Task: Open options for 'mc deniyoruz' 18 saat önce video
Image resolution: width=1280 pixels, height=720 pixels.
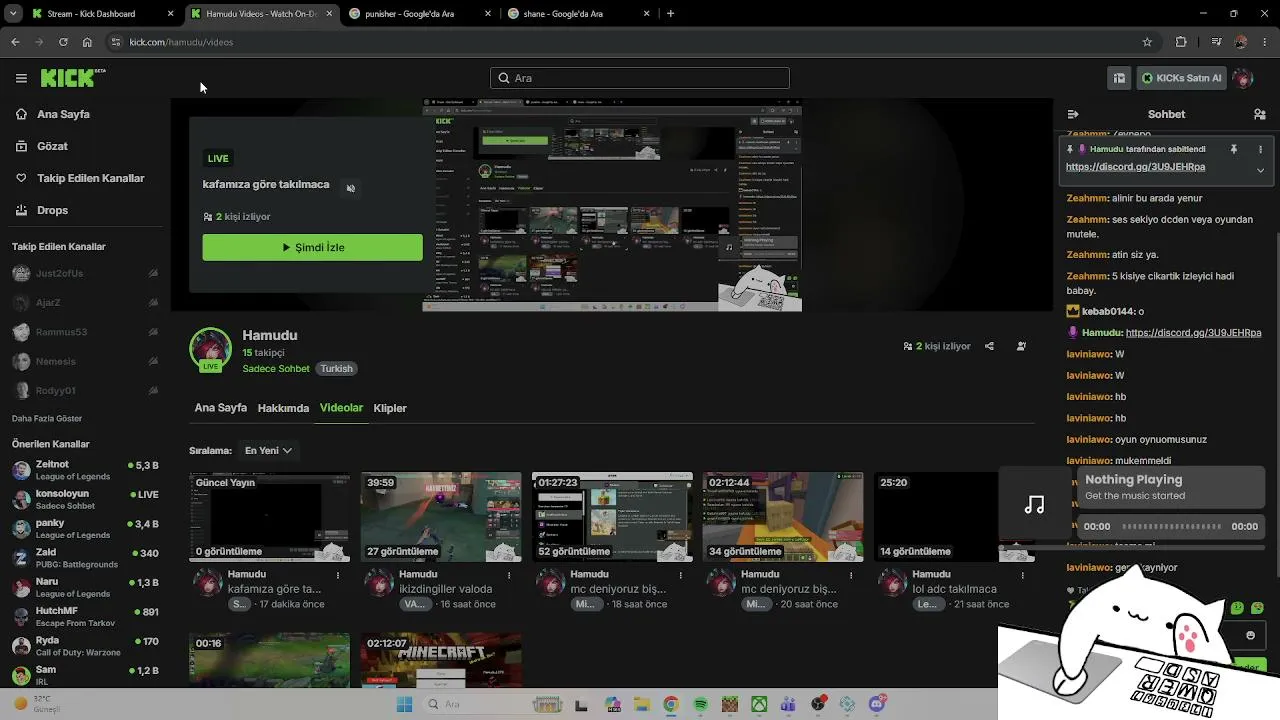Action: click(680, 575)
